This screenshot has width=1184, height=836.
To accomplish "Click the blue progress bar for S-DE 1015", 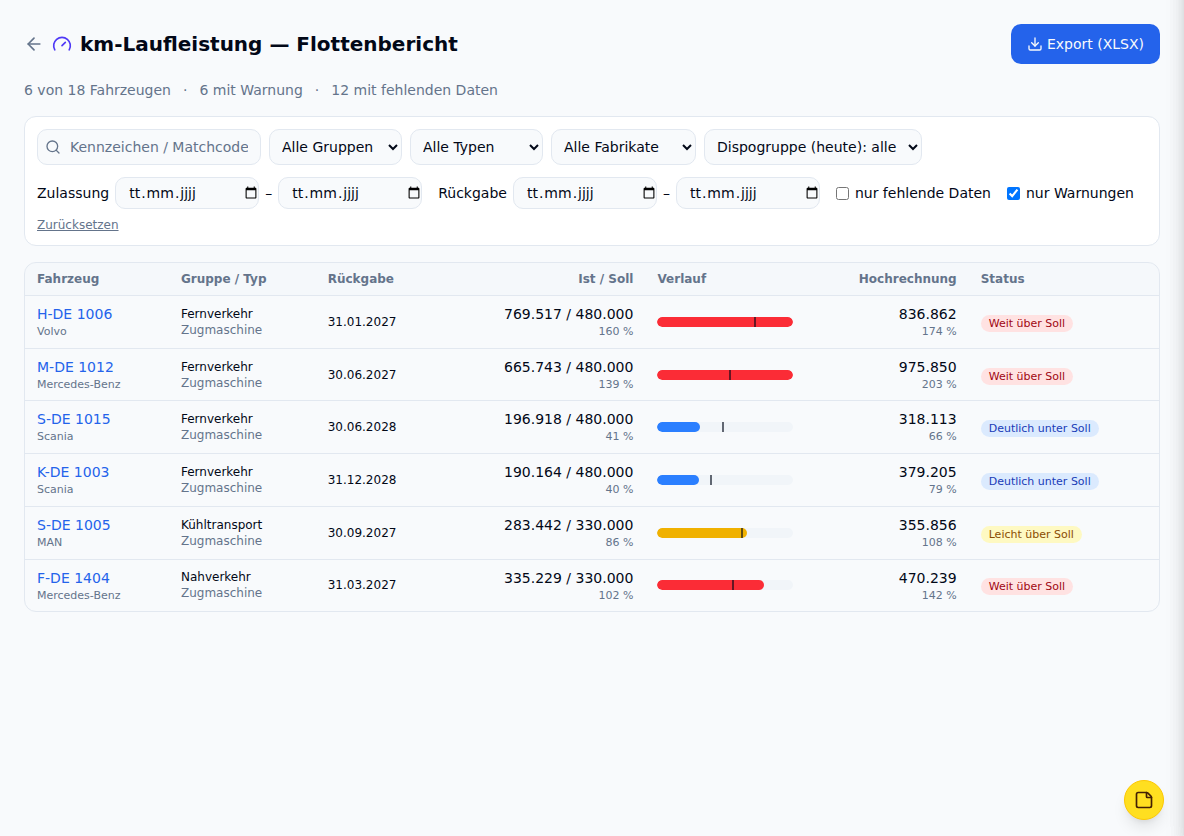I will point(679,427).
